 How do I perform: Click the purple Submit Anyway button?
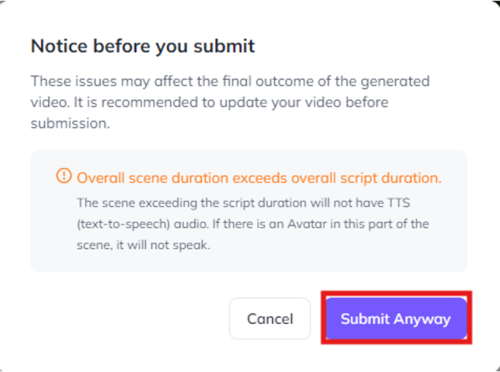tap(396, 318)
